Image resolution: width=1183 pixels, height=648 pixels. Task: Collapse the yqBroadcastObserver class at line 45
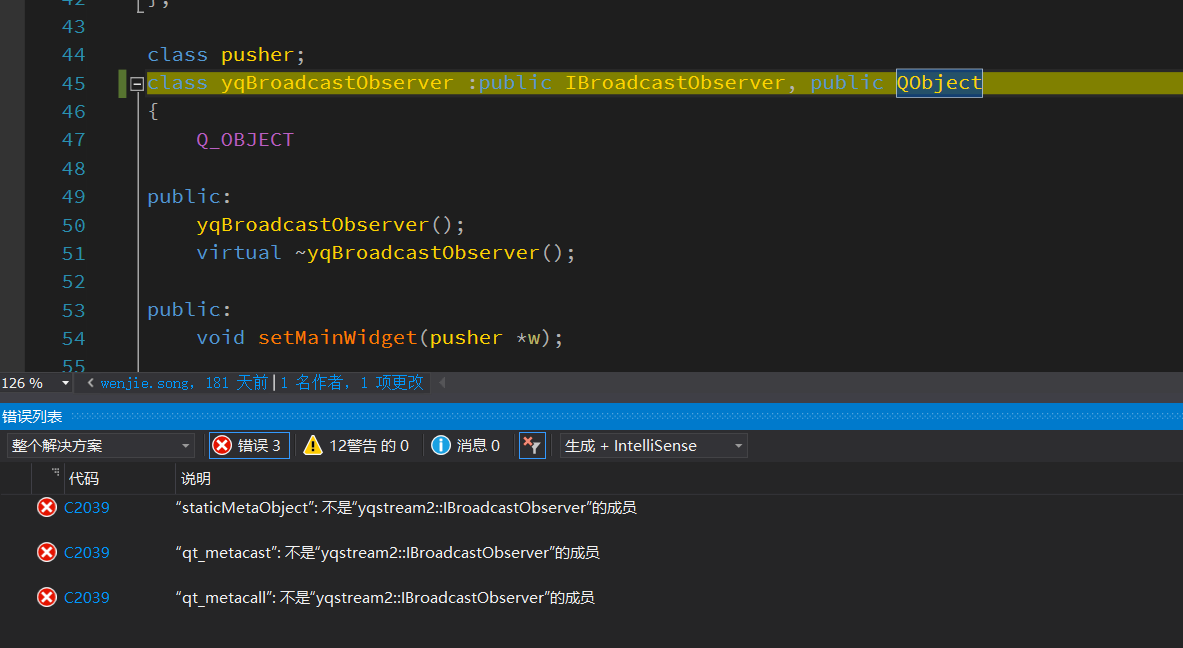click(136, 83)
